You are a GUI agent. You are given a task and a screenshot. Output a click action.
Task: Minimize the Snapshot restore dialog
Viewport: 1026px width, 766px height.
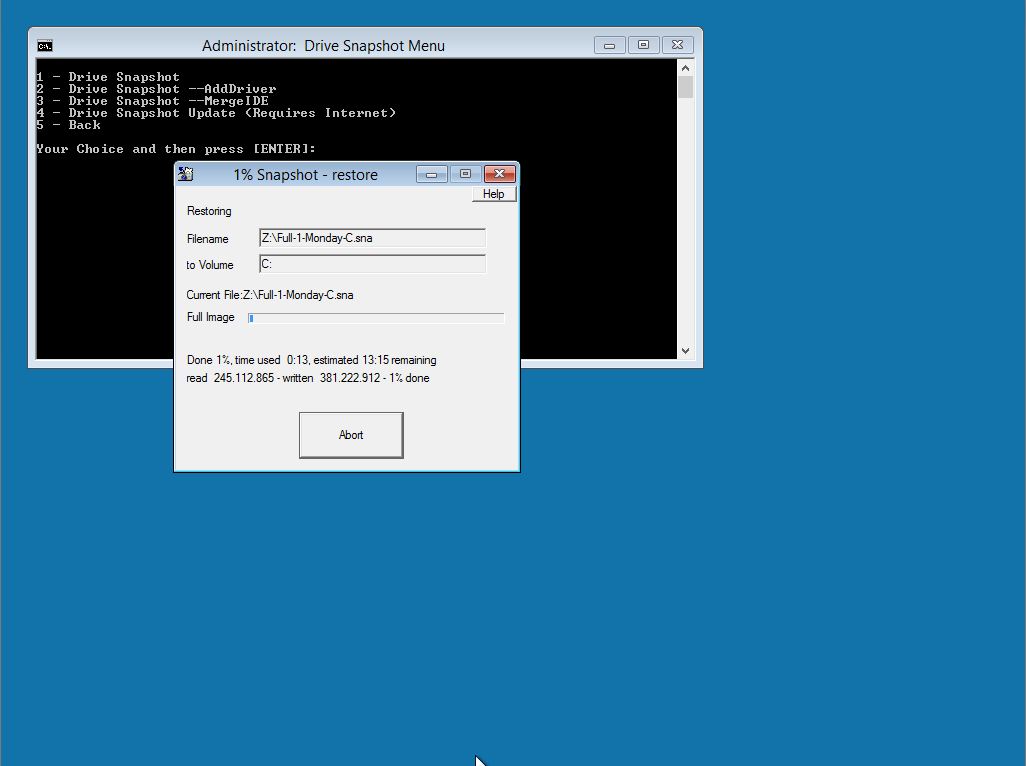[431, 174]
